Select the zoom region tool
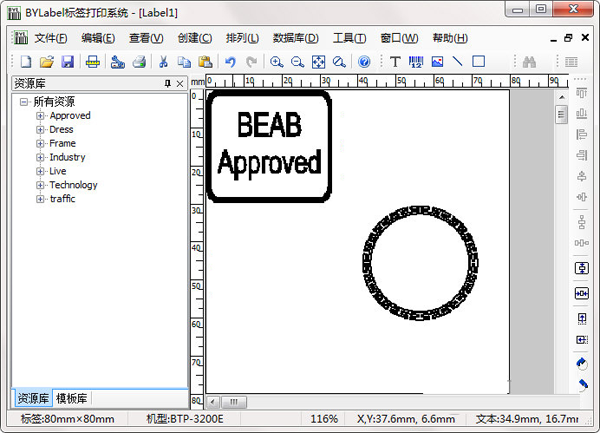This screenshot has width=600, height=433. coord(339,61)
